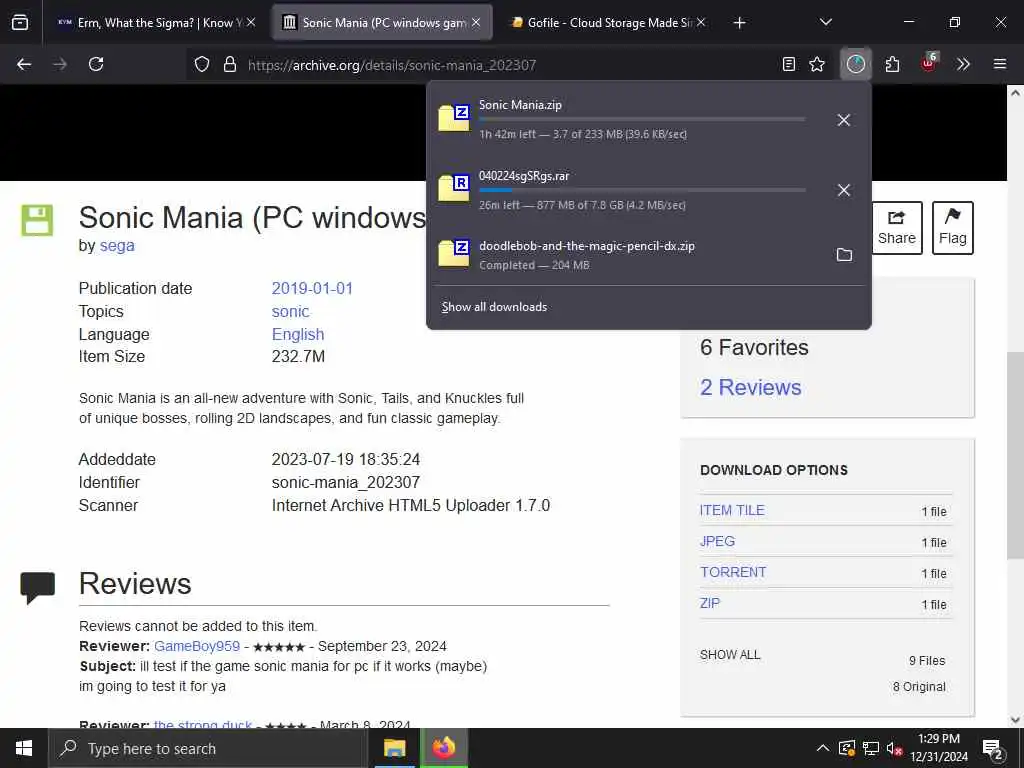
Task: Click the Sonic Mania.zip file icon
Action: [454, 118]
